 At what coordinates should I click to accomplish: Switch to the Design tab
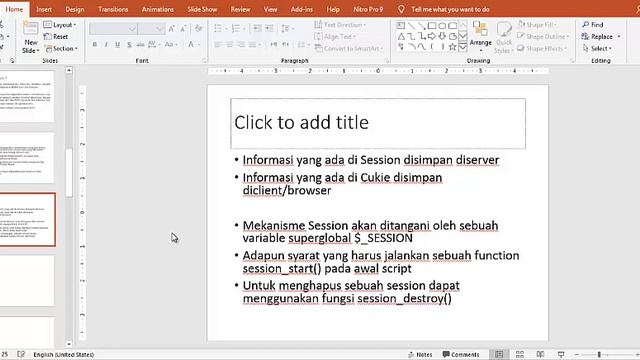75,9
